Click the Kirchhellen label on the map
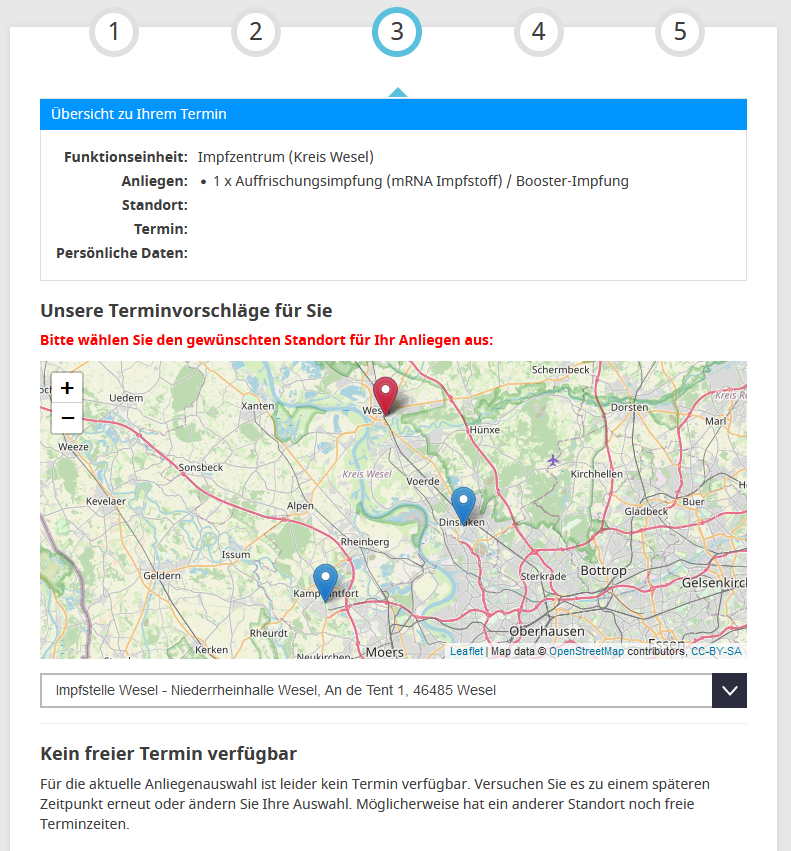This screenshot has width=791, height=851. click(x=597, y=474)
